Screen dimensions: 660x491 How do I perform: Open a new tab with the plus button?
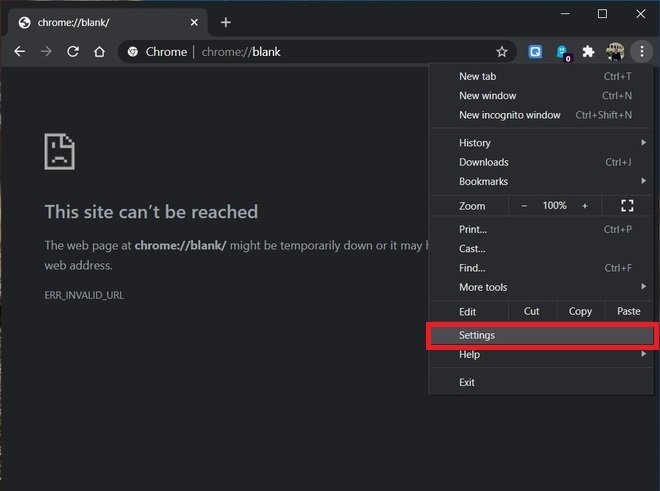(226, 22)
